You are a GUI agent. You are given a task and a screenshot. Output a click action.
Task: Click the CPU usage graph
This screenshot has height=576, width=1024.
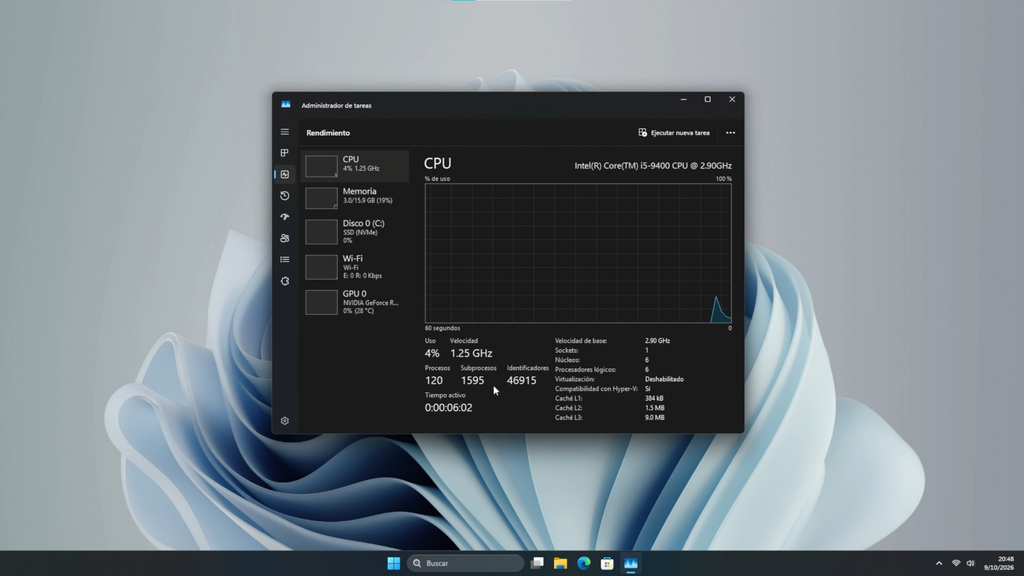click(578, 253)
